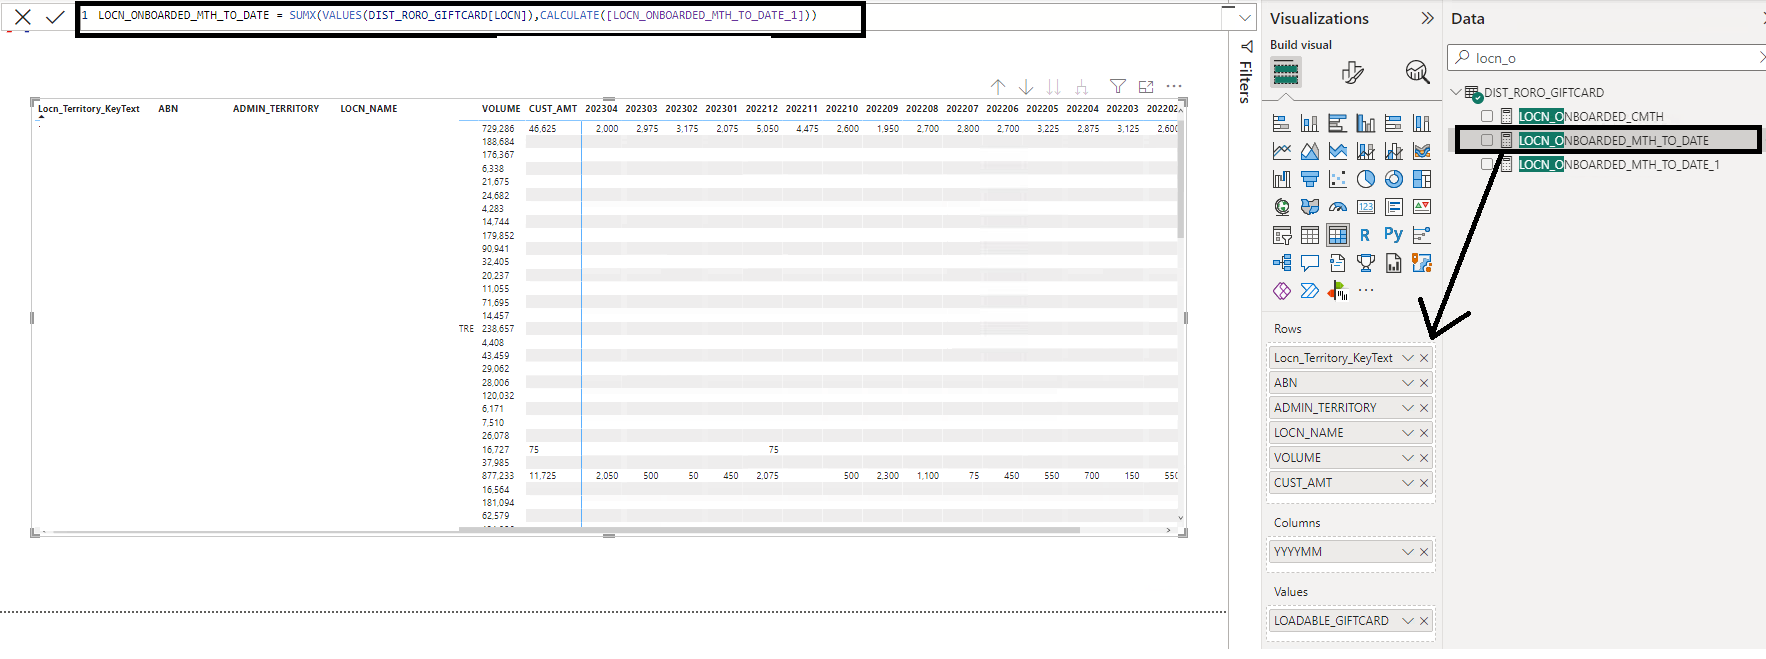The height and width of the screenshot is (659, 1766).
Task: Open Locn_Territory_KeyText field dropdown in Rows
Action: 1408,358
